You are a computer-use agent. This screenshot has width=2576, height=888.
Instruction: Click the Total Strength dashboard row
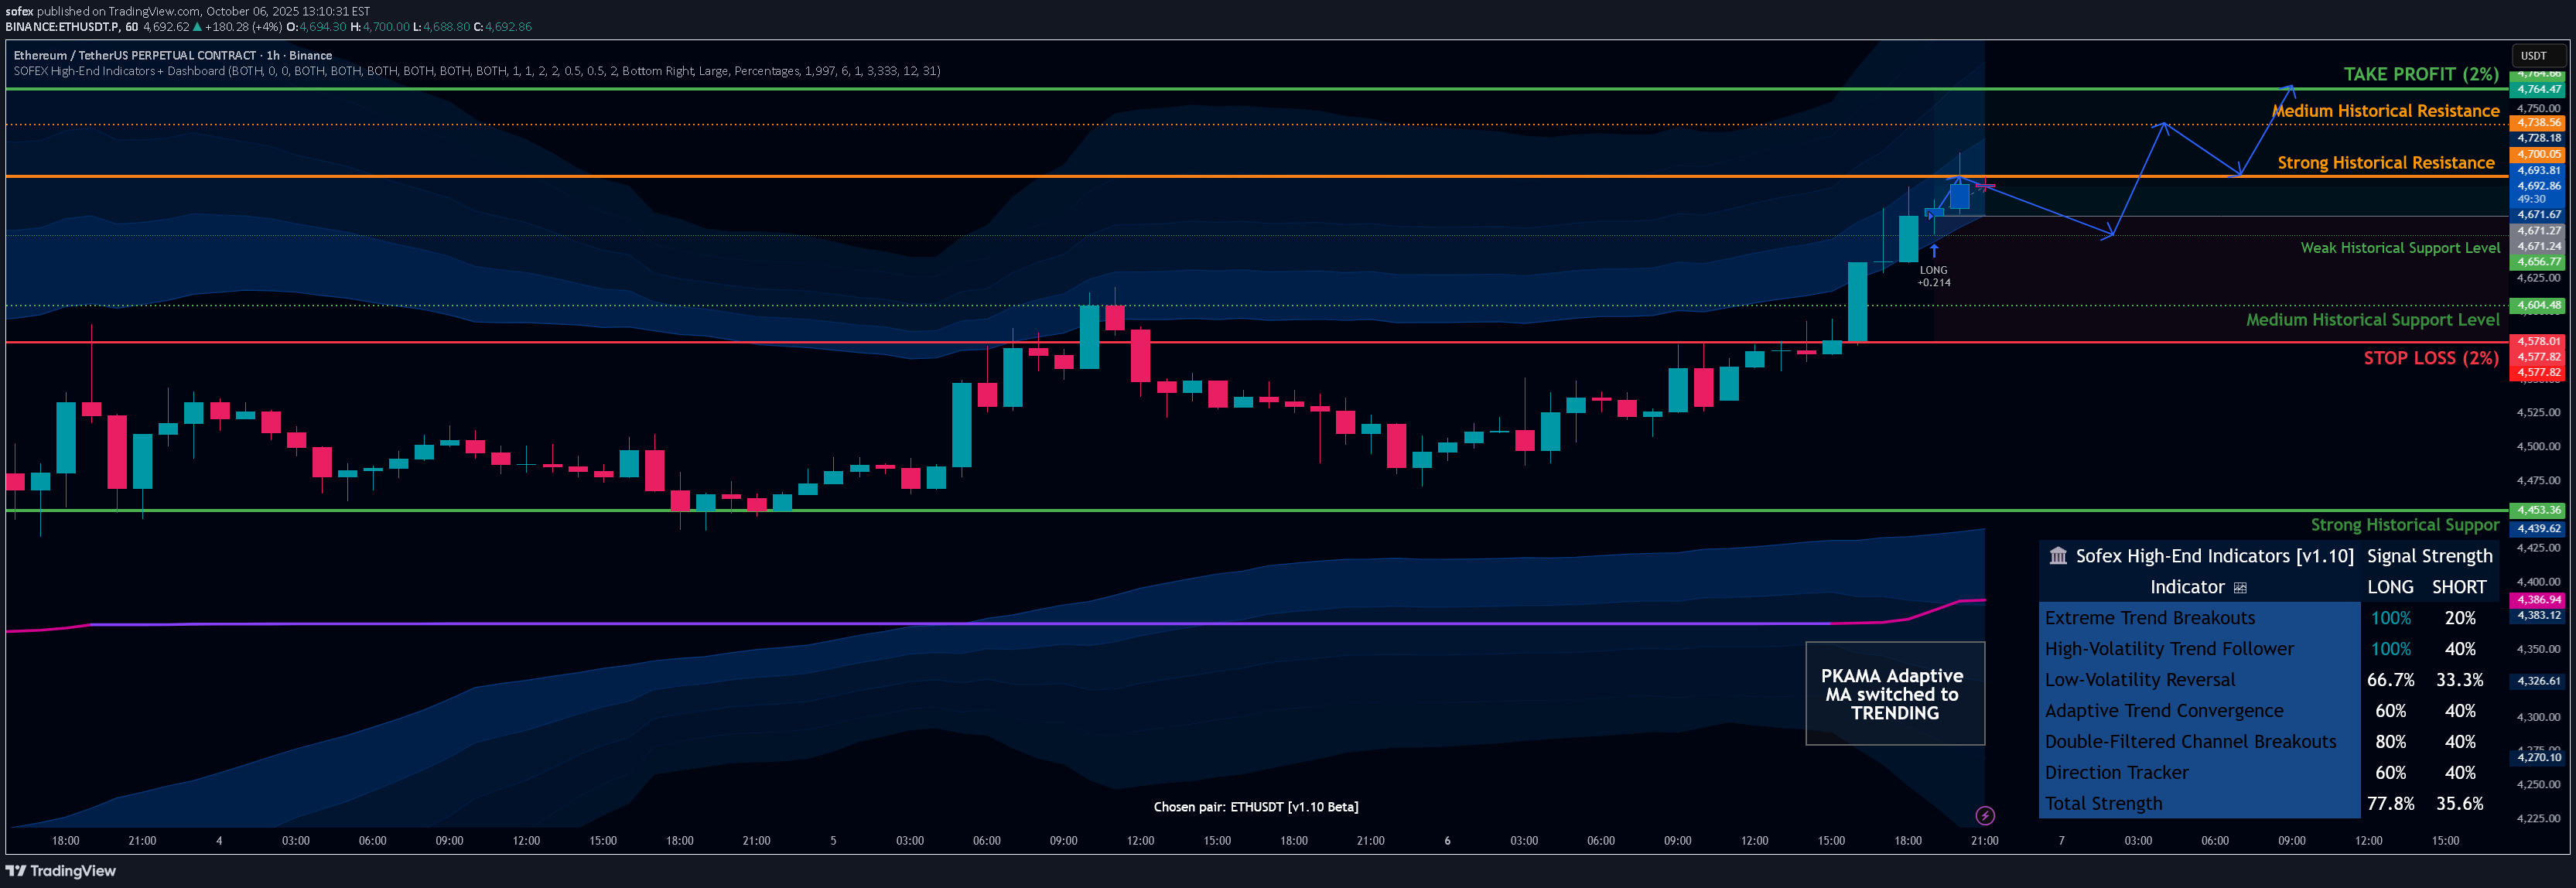pos(2103,804)
